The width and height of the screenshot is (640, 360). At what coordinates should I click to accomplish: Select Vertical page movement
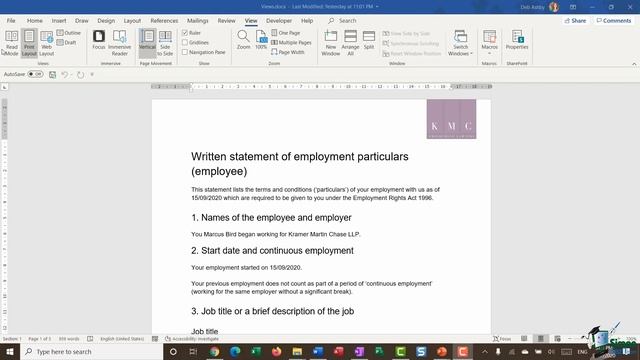(147, 43)
